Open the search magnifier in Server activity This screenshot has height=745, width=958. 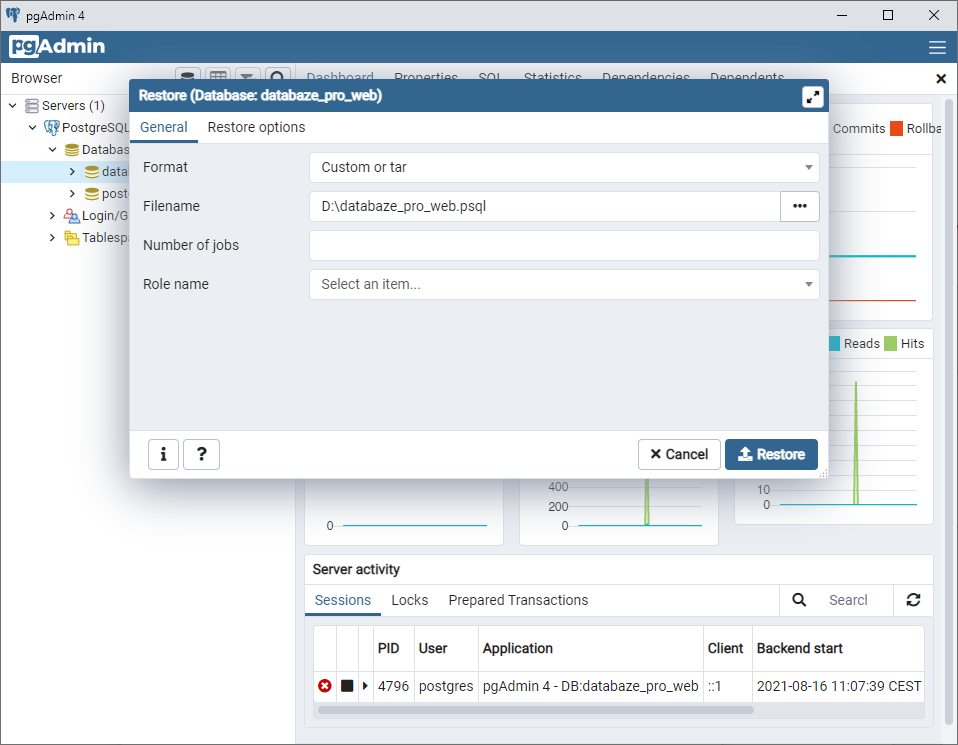(x=798, y=600)
